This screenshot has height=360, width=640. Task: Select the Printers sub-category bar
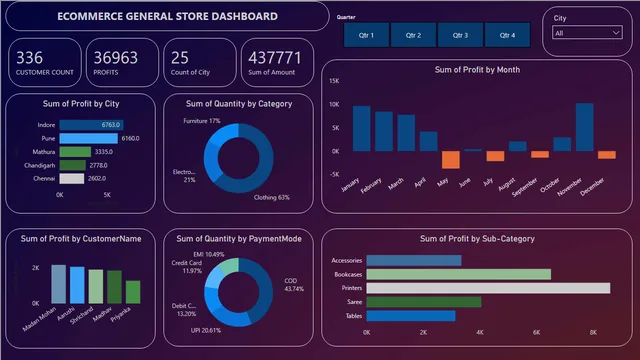click(x=488, y=288)
